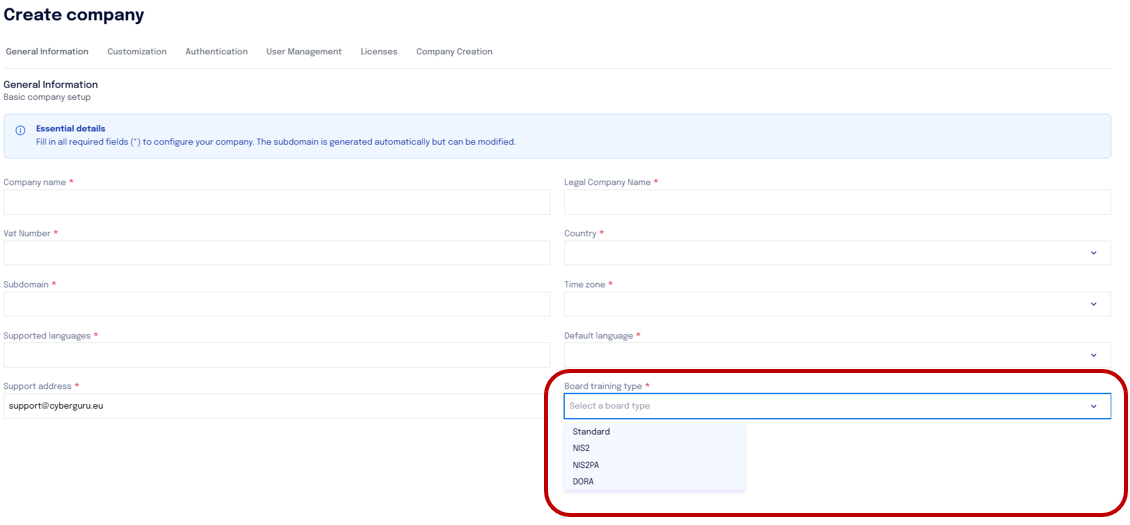This screenshot has height=525, width=1130.
Task: Click the Support address field with support@cyberguru.eu
Action: (277, 406)
